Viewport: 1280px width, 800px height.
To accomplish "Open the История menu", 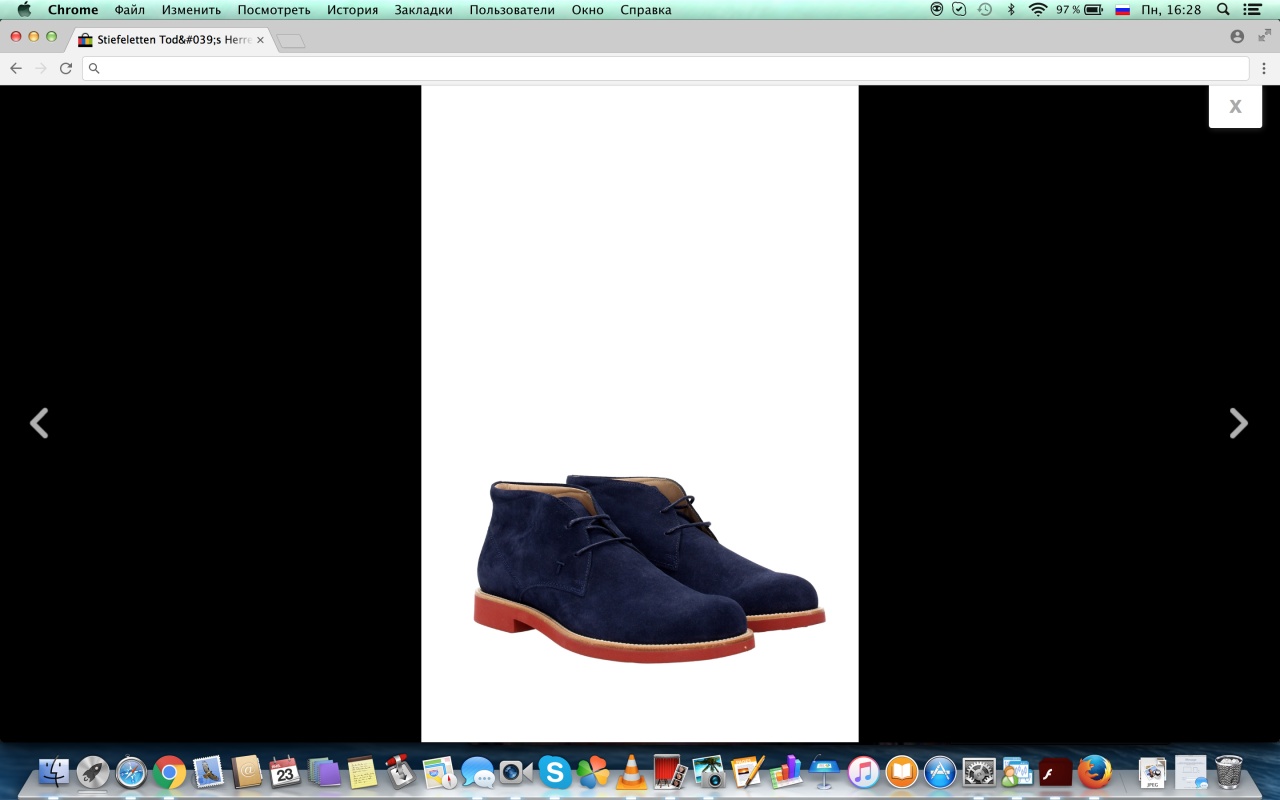I will (x=352, y=10).
